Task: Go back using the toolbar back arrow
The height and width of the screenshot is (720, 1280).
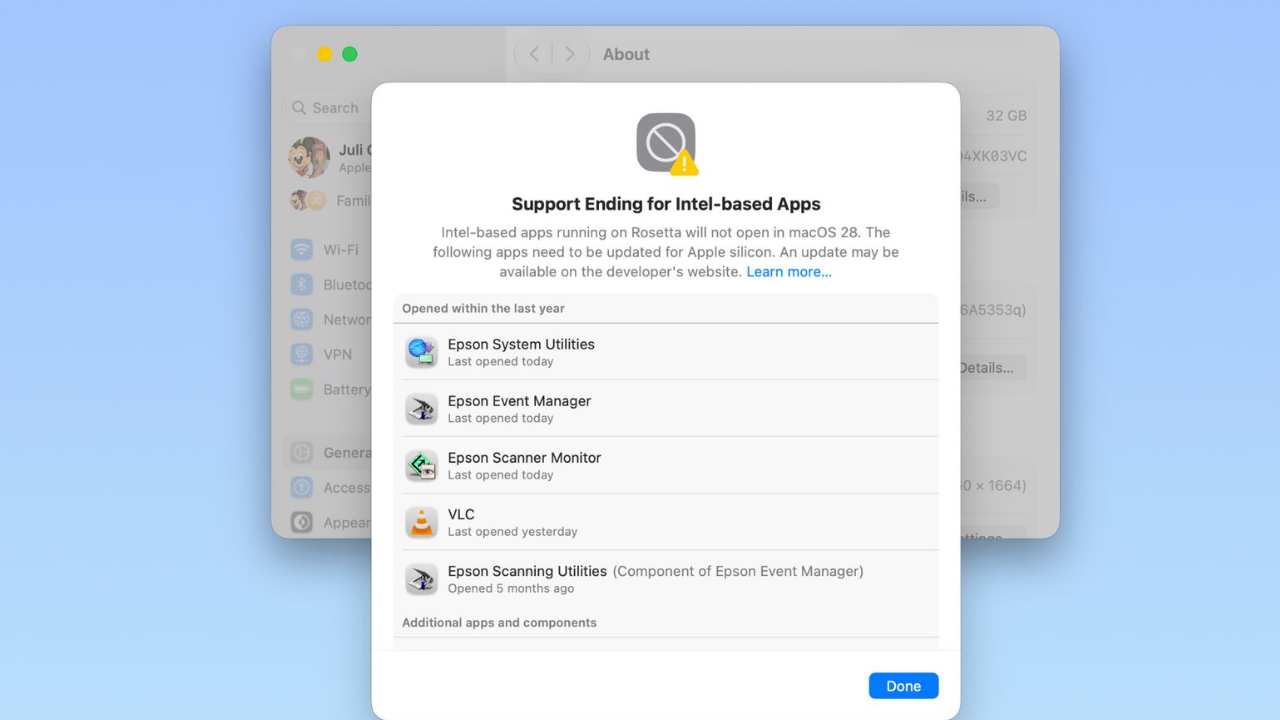Action: click(534, 54)
